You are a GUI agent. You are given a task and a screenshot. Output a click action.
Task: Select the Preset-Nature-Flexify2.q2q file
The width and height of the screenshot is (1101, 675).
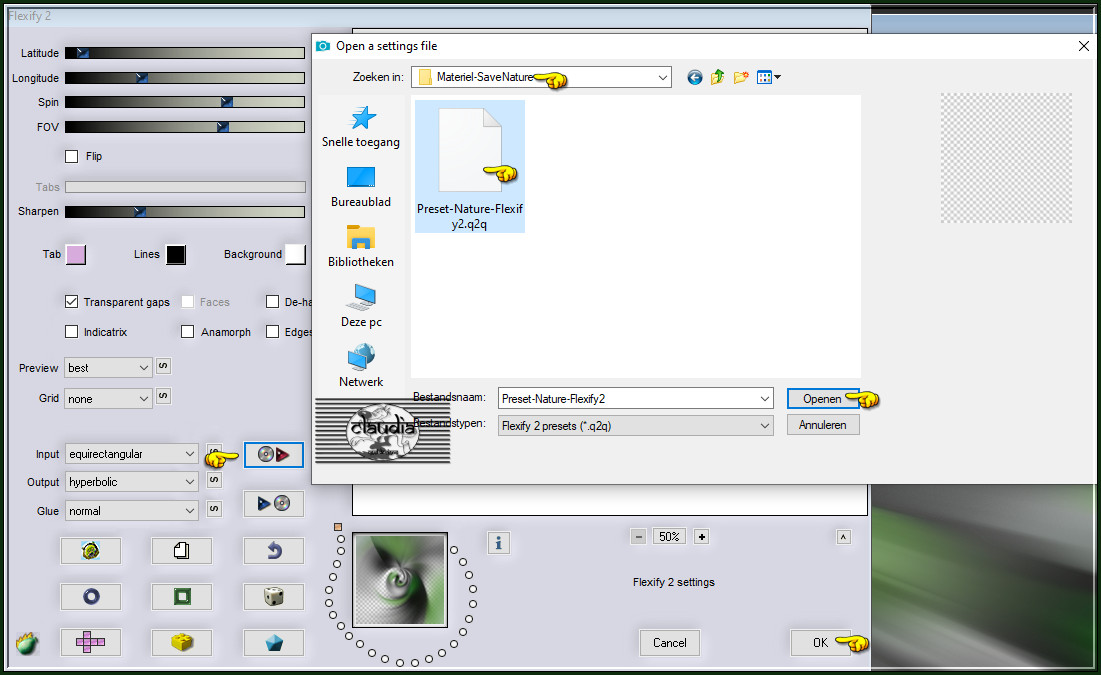[470, 166]
